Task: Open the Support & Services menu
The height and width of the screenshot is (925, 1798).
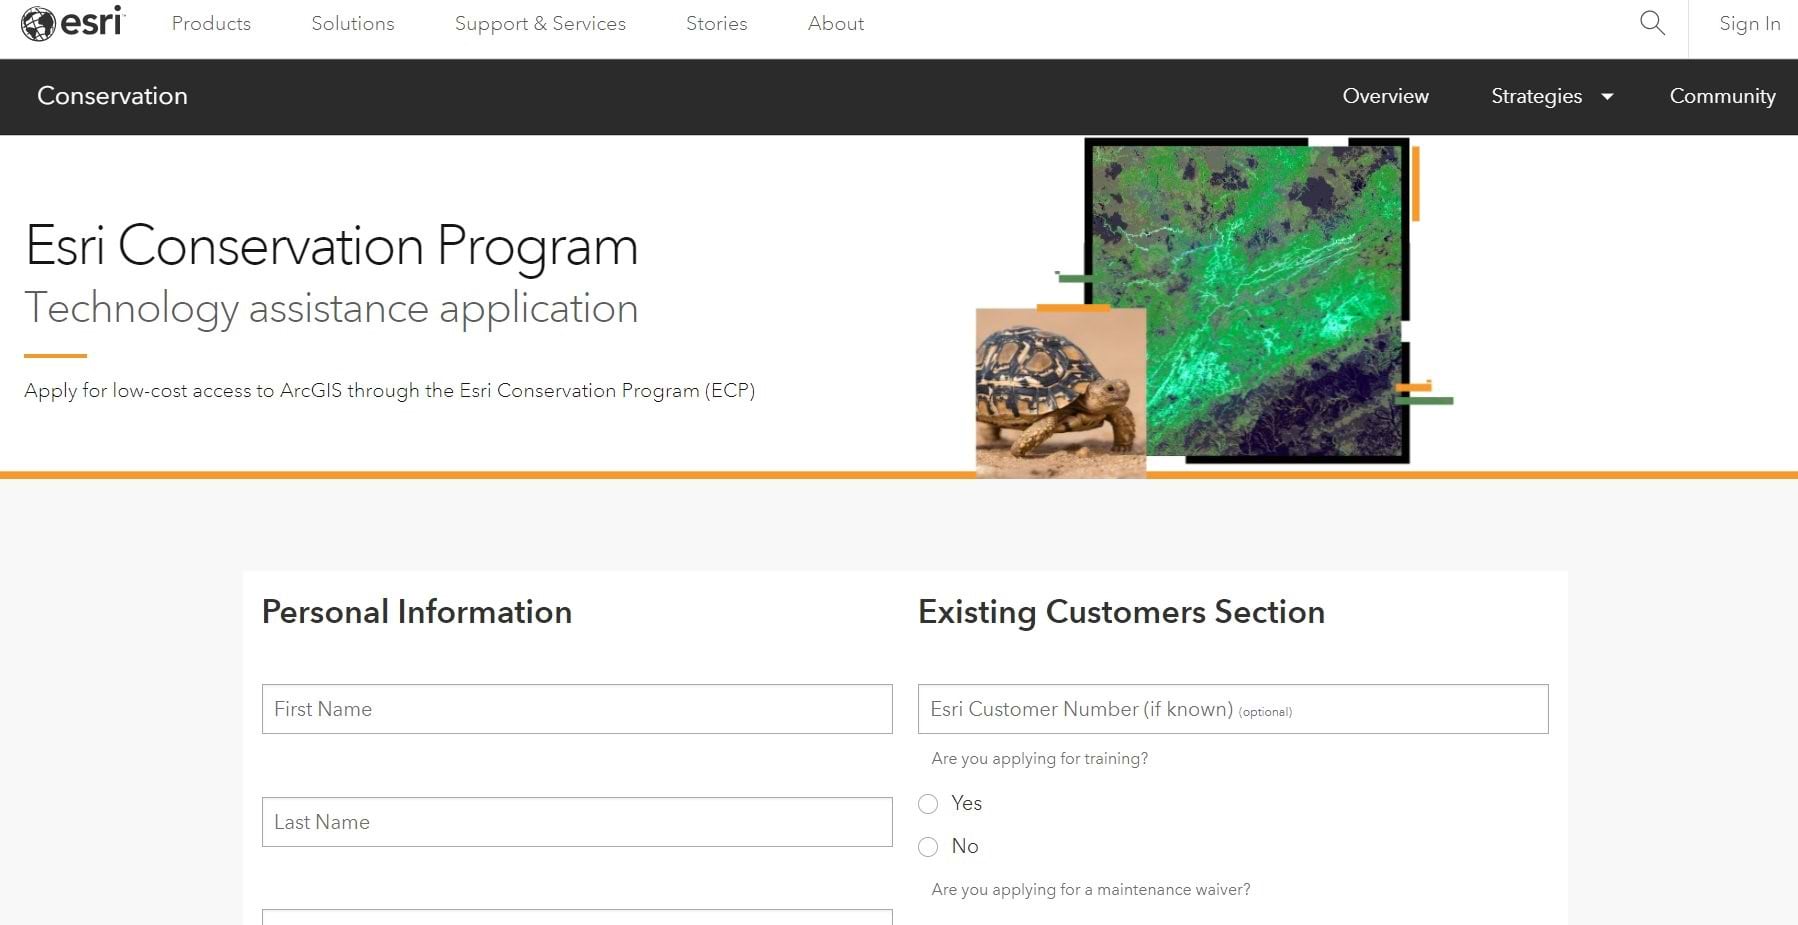Action: pyautogui.click(x=540, y=23)
